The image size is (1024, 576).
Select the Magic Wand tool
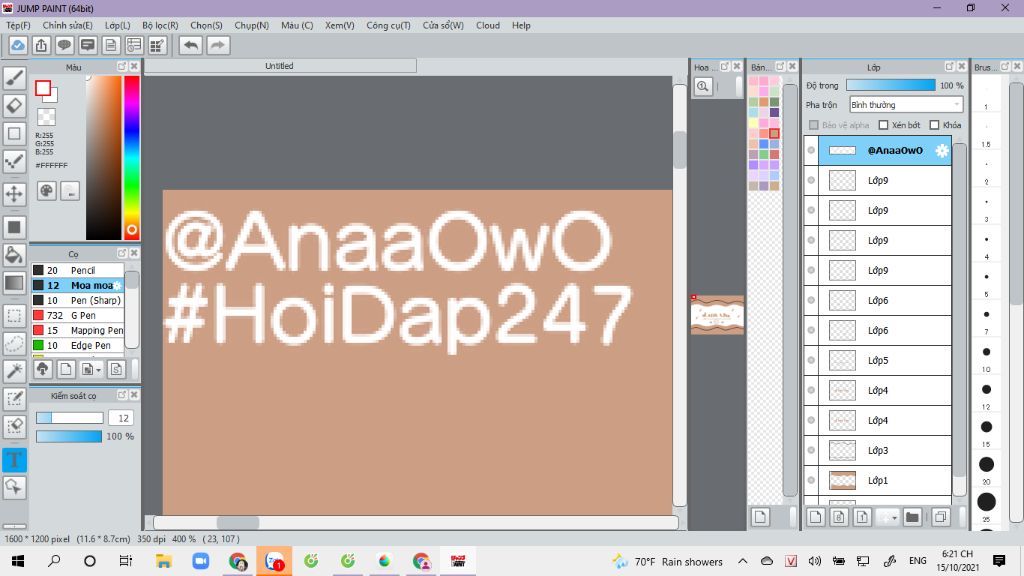pyautogui.click(x=14, y=371)
